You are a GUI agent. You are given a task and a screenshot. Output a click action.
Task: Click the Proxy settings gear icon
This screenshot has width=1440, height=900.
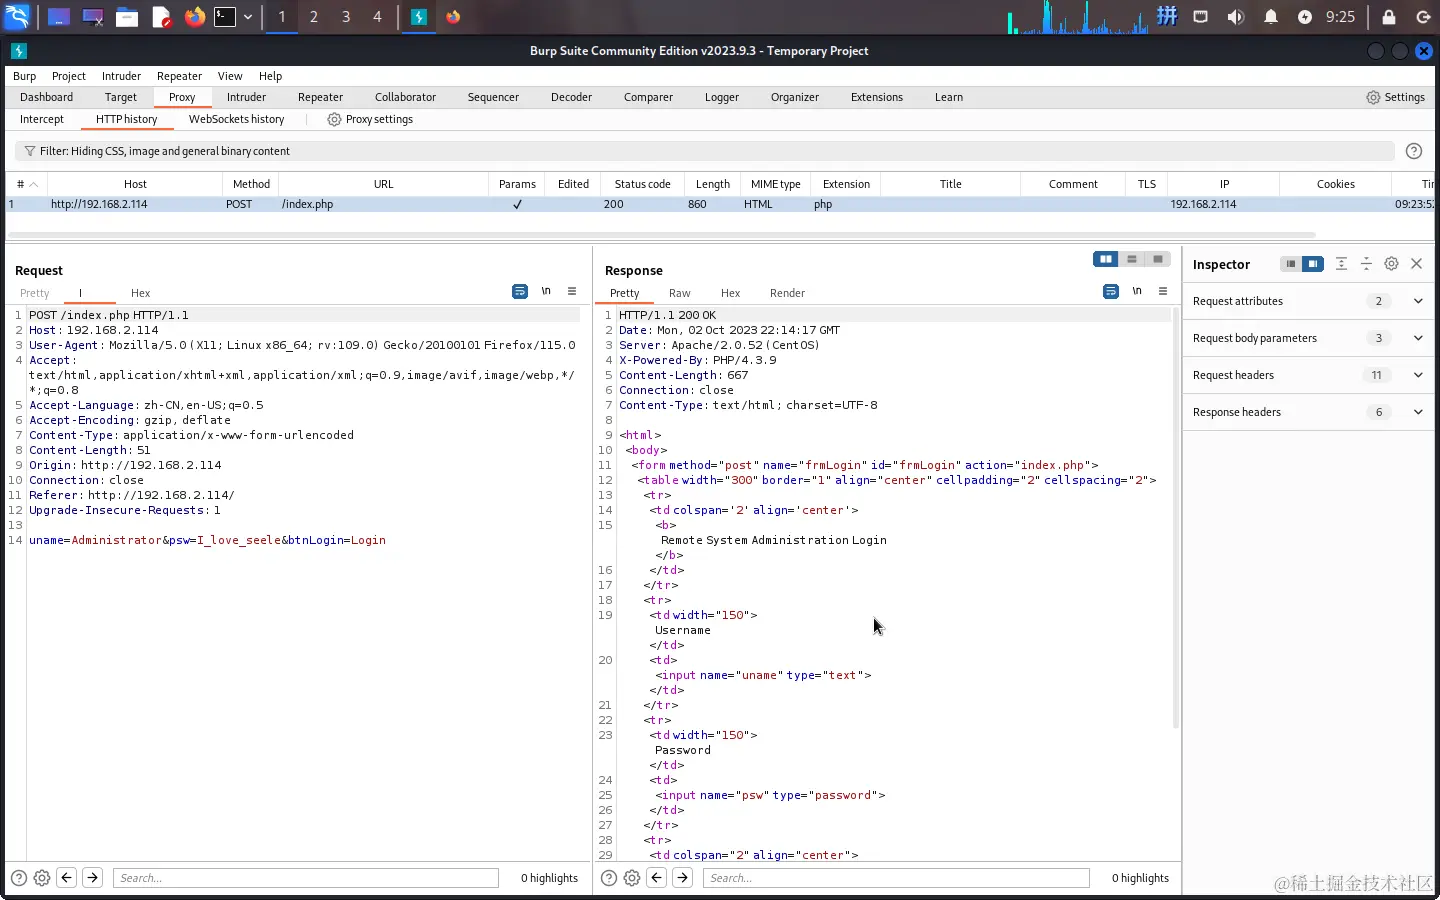[334, 119]
